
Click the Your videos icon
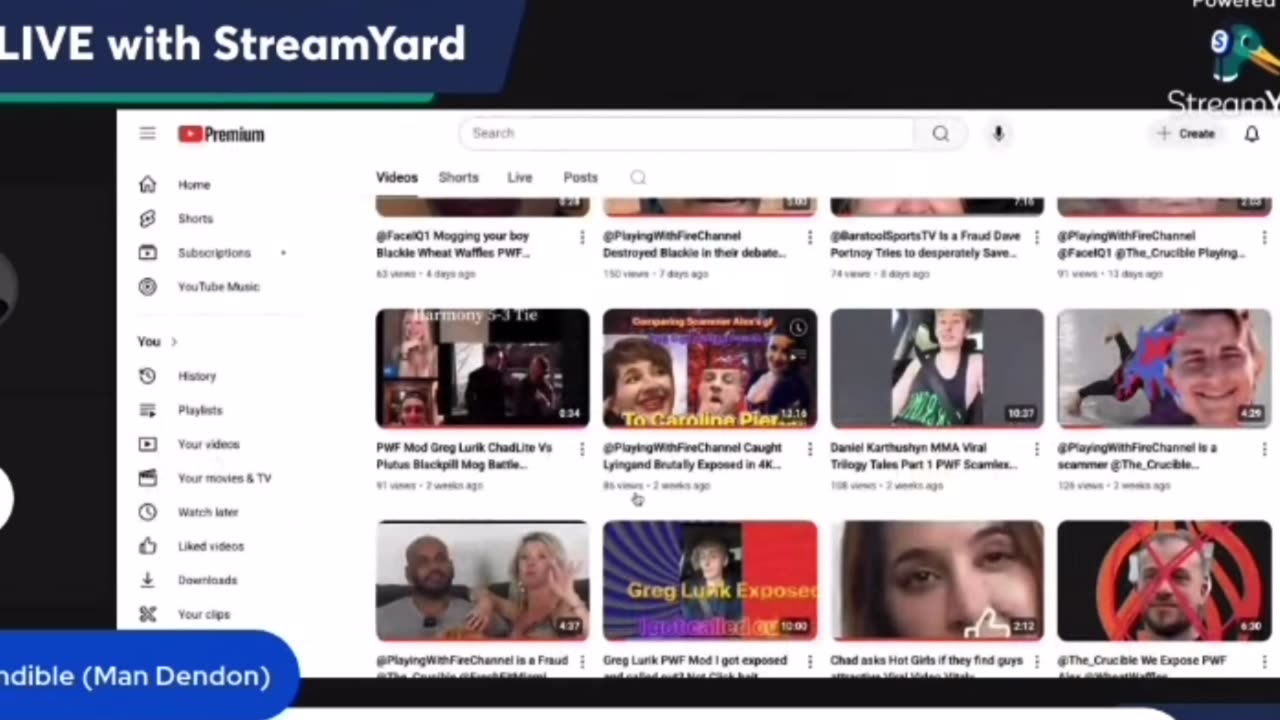(x=148, y=444)
